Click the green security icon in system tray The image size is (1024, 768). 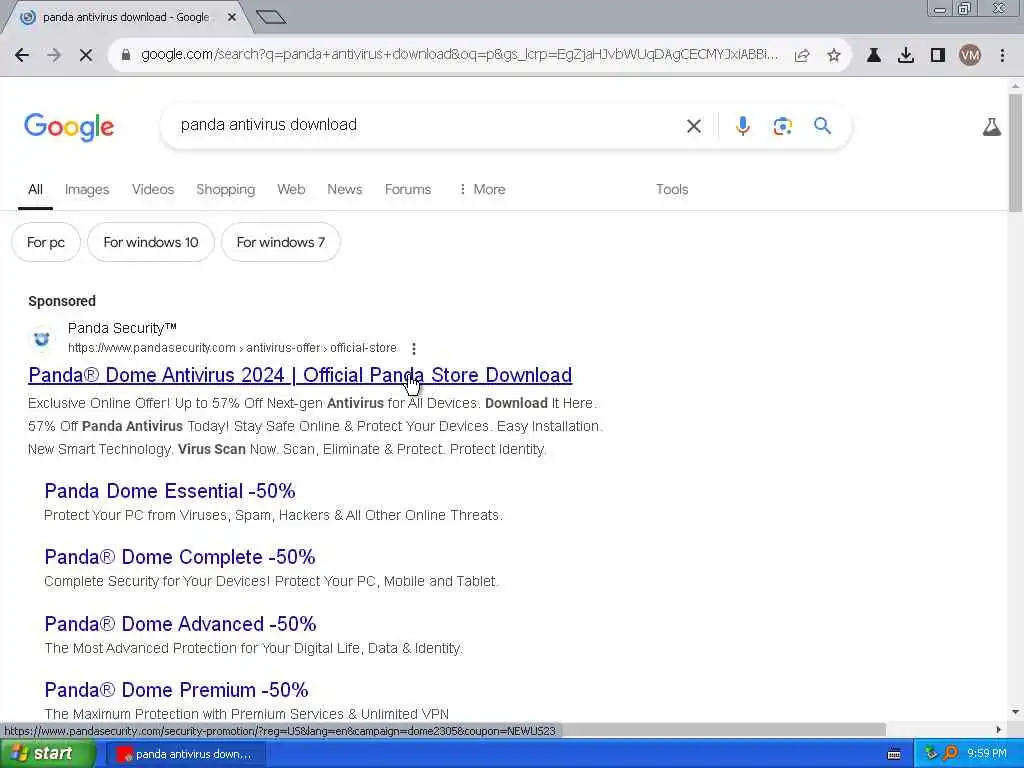pyautogui.click(x=931, y=754)
